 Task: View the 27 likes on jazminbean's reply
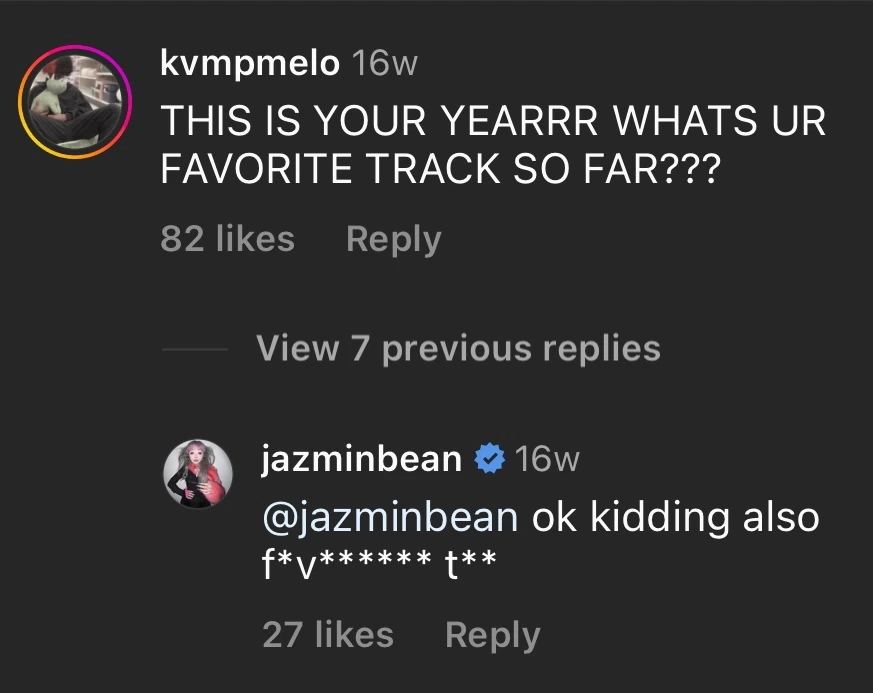(327, 635)
